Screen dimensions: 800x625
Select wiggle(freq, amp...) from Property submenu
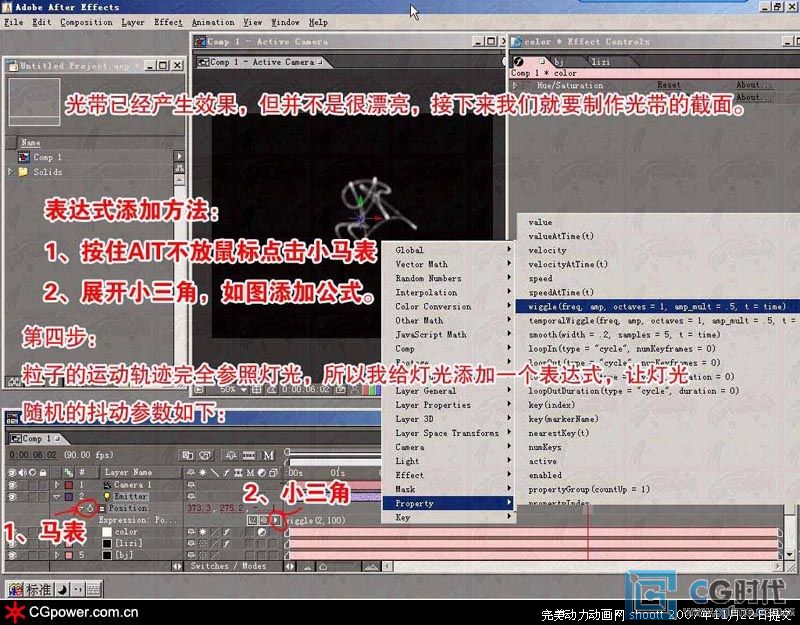pyautogui.click(x=657, y=307)
